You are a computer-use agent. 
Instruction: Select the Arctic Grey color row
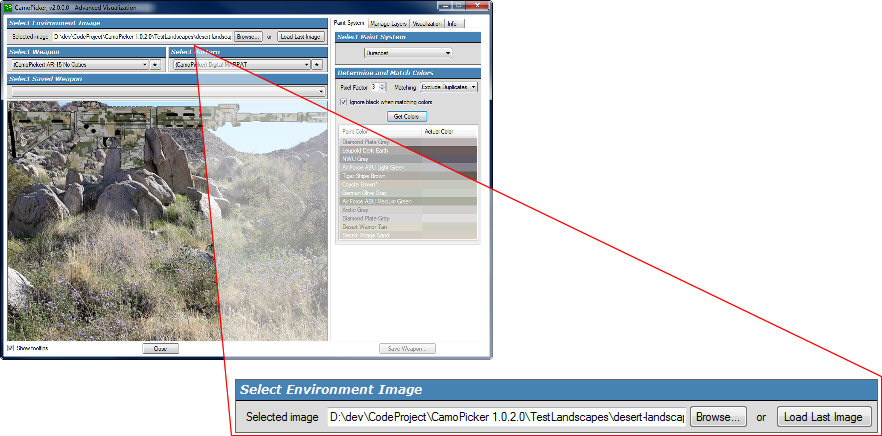coord(408,210)
